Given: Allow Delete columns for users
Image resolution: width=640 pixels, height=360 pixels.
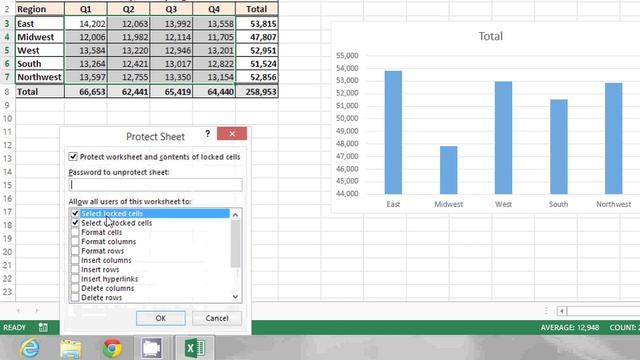Looking at the screenshot, I should click(x=75, y=288).
